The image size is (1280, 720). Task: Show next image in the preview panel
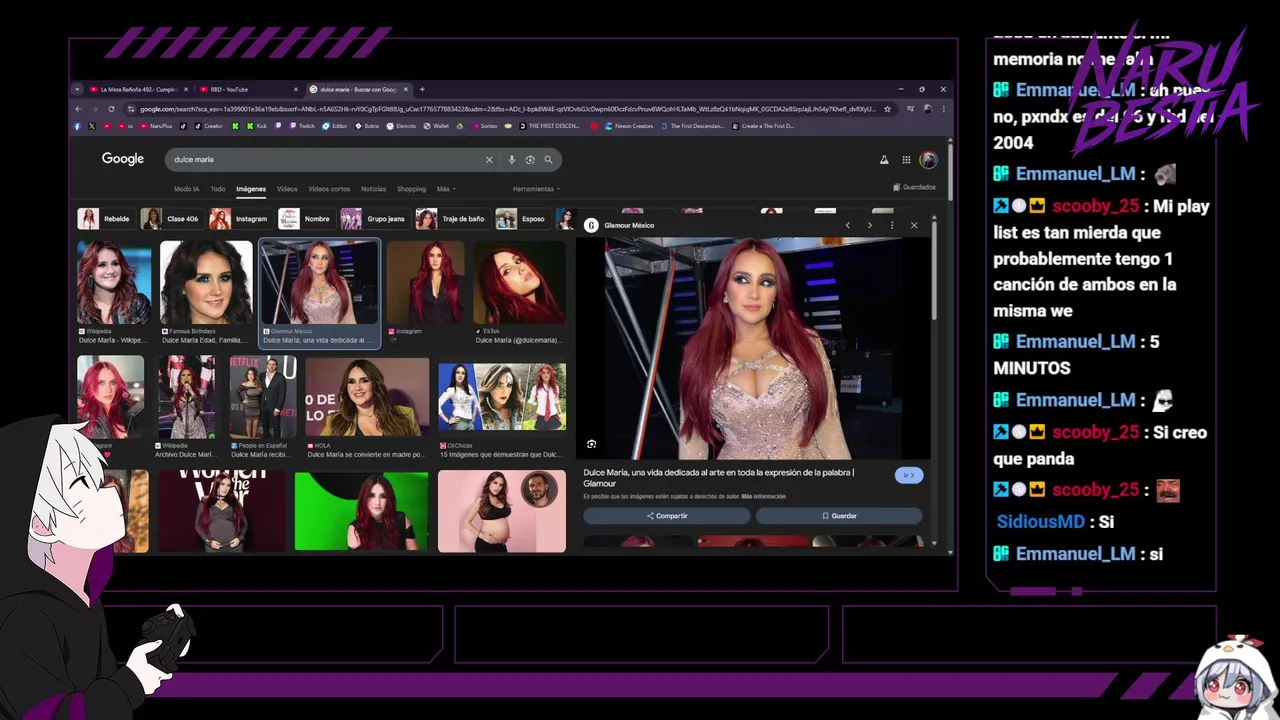(869, 225)
